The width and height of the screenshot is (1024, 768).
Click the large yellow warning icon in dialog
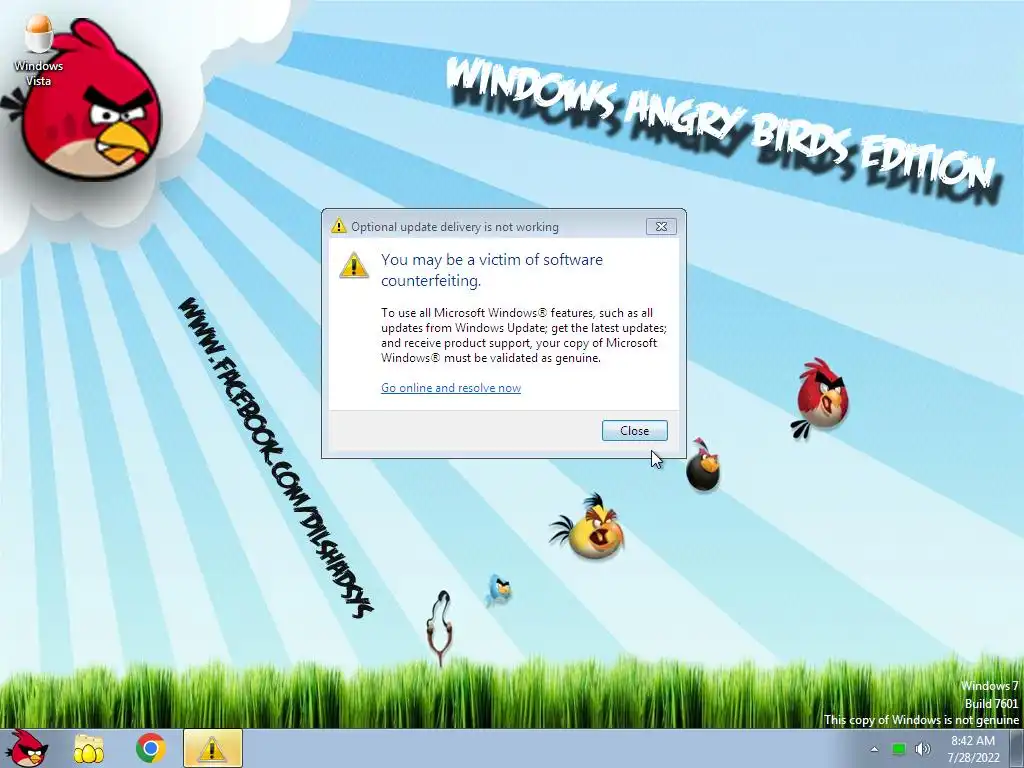point(353,266)
